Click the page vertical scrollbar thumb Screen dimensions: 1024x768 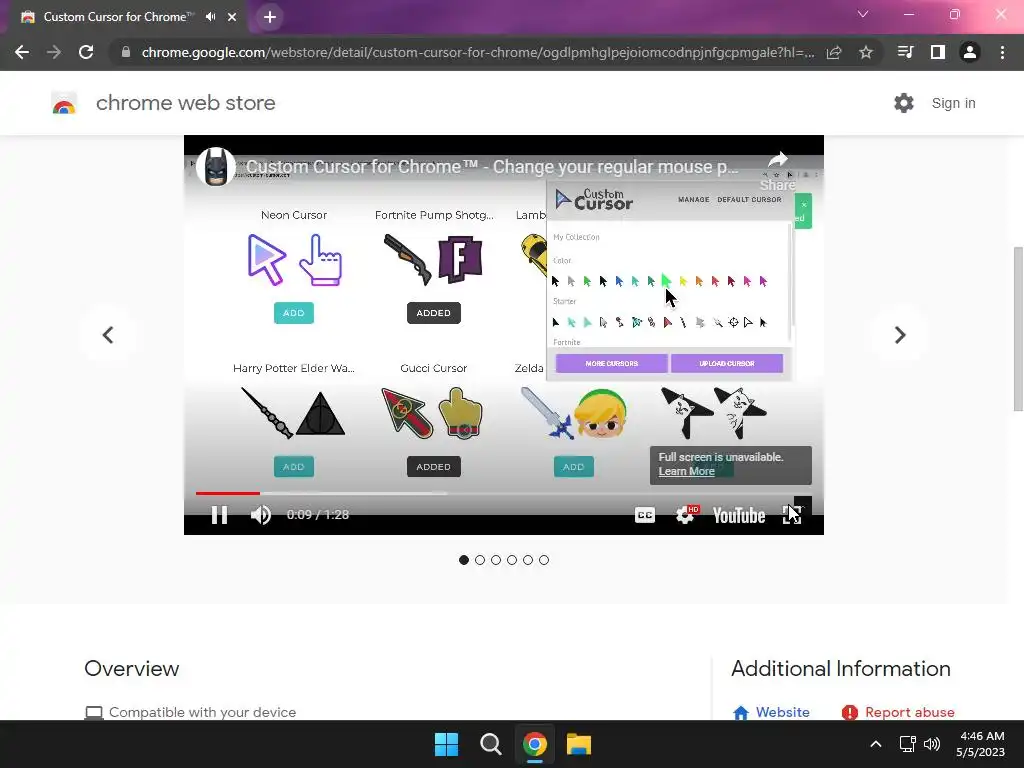[1018, 329]
